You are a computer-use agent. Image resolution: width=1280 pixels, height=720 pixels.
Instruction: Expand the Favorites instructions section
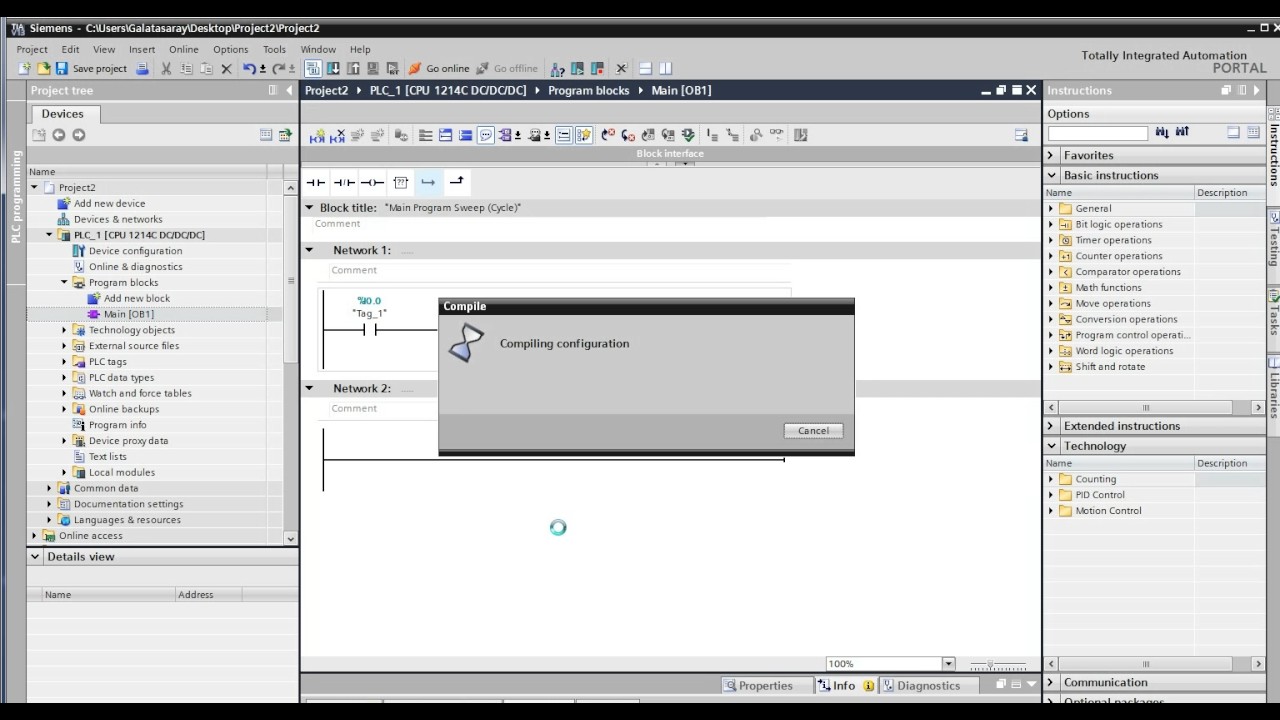pos(1051,155)
